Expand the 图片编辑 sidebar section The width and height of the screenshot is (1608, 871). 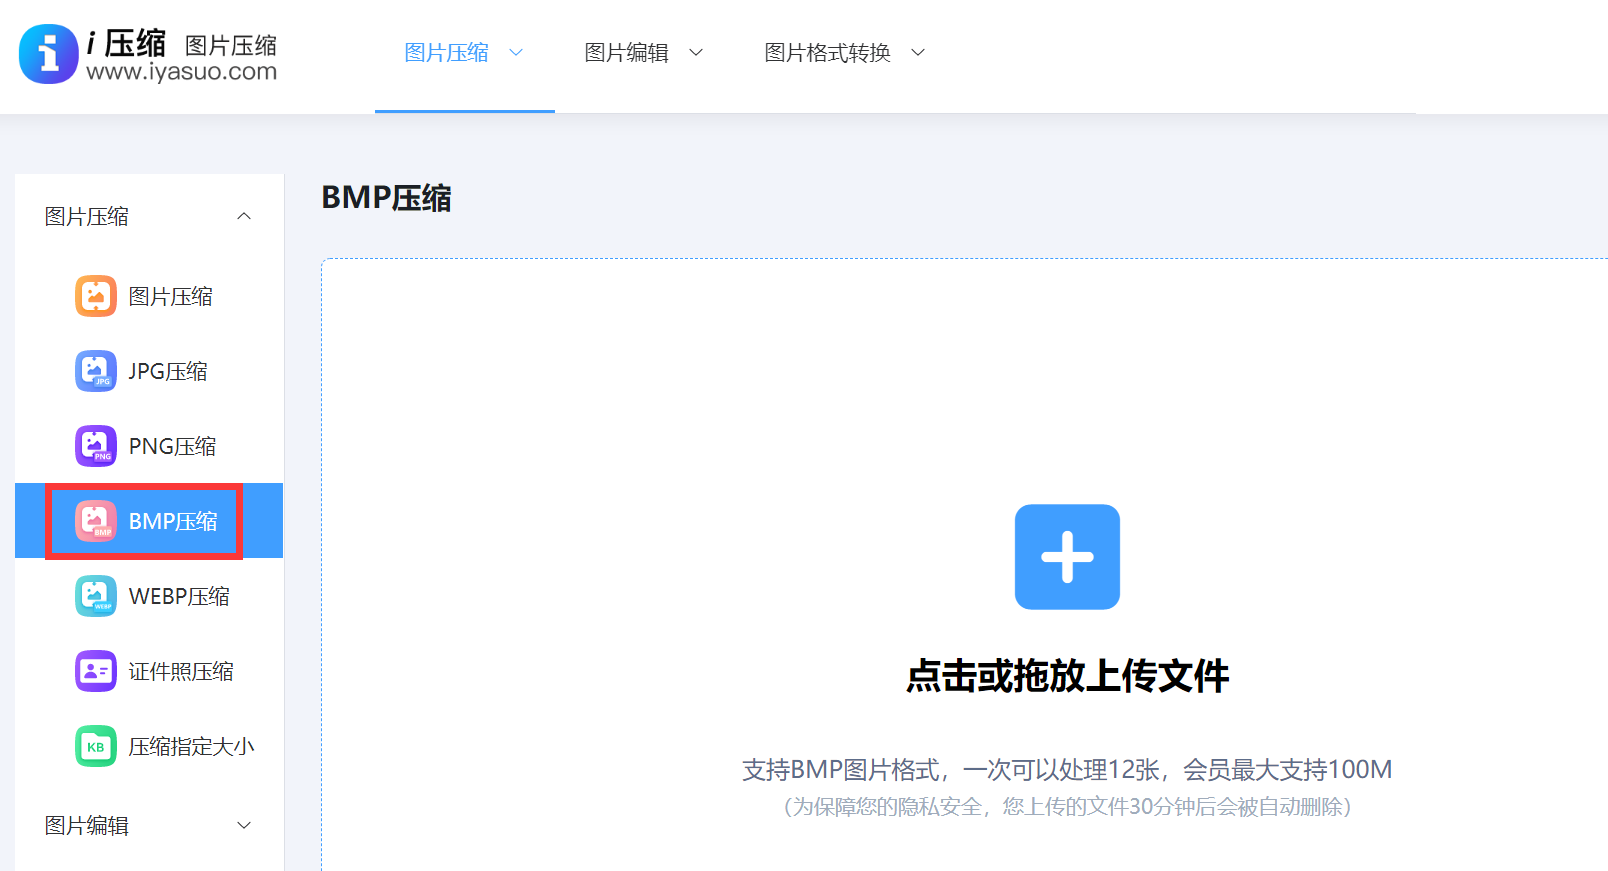coord(244,825)
